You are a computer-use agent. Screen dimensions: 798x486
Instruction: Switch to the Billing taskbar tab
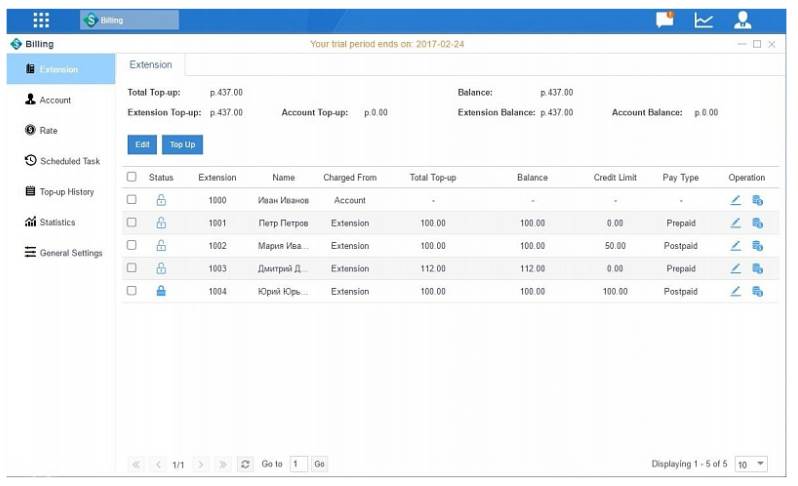click(x=130, y=20)
